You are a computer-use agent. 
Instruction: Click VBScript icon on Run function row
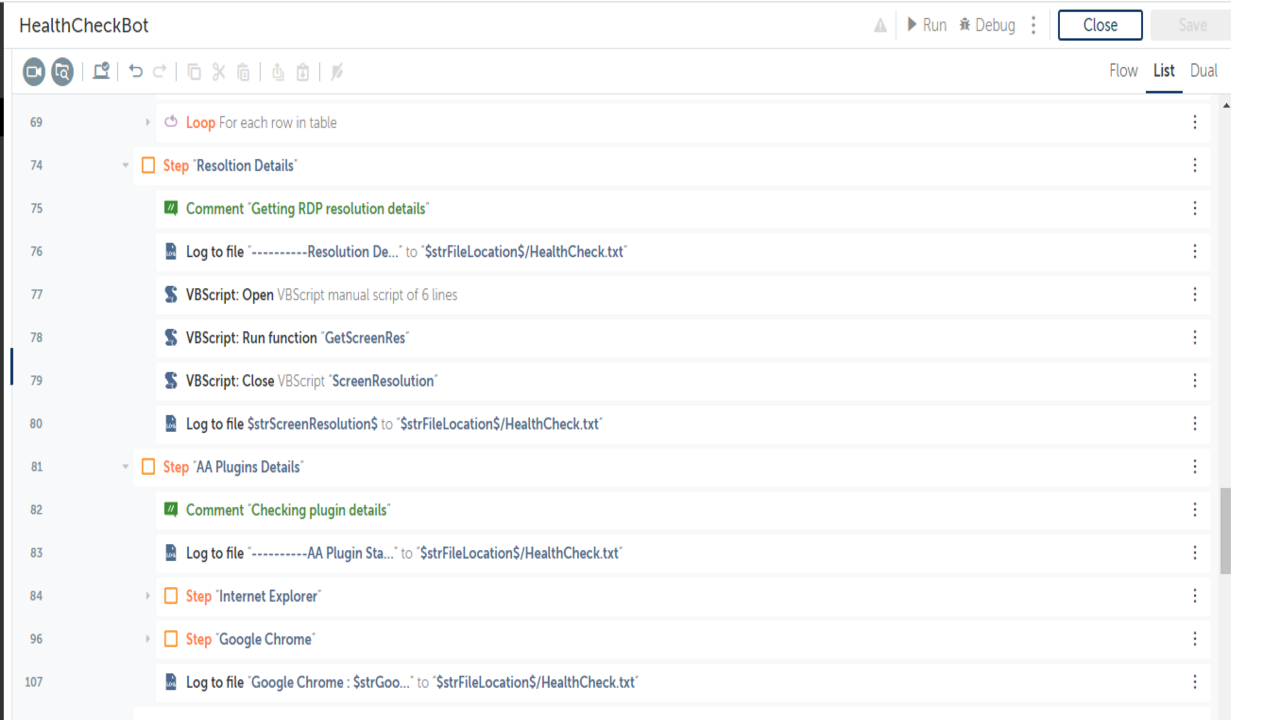coord(171,338)
